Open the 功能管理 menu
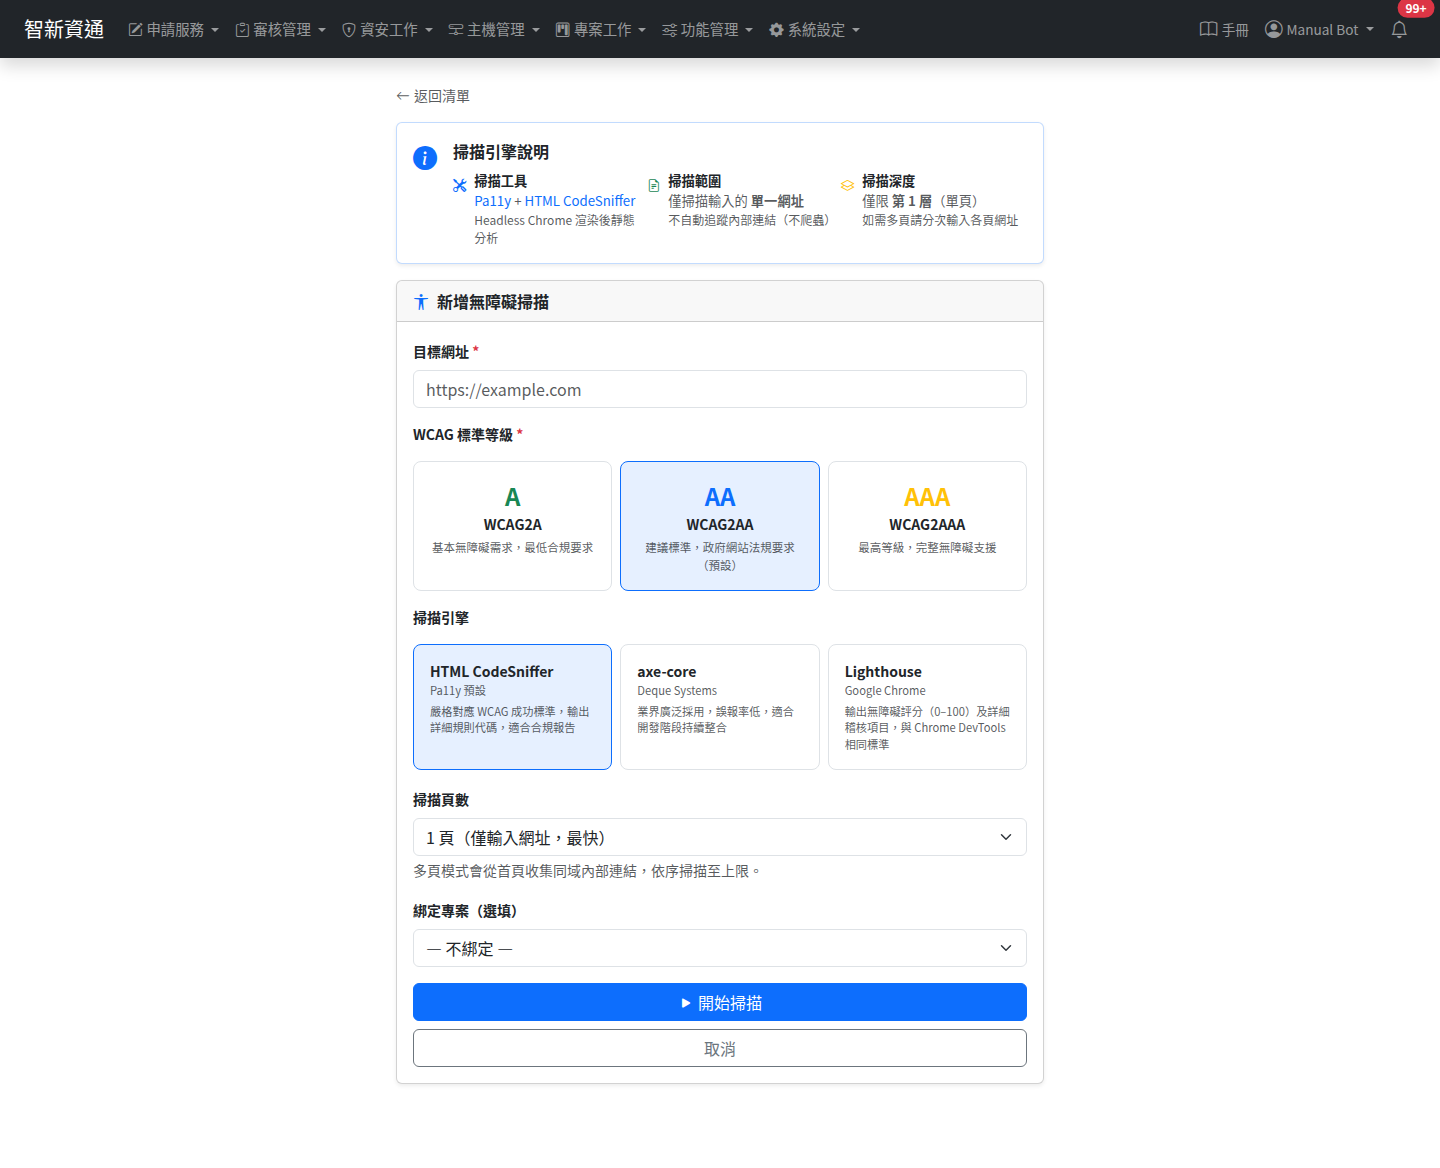The image size is (1440, 1168). tap(708, 30)
